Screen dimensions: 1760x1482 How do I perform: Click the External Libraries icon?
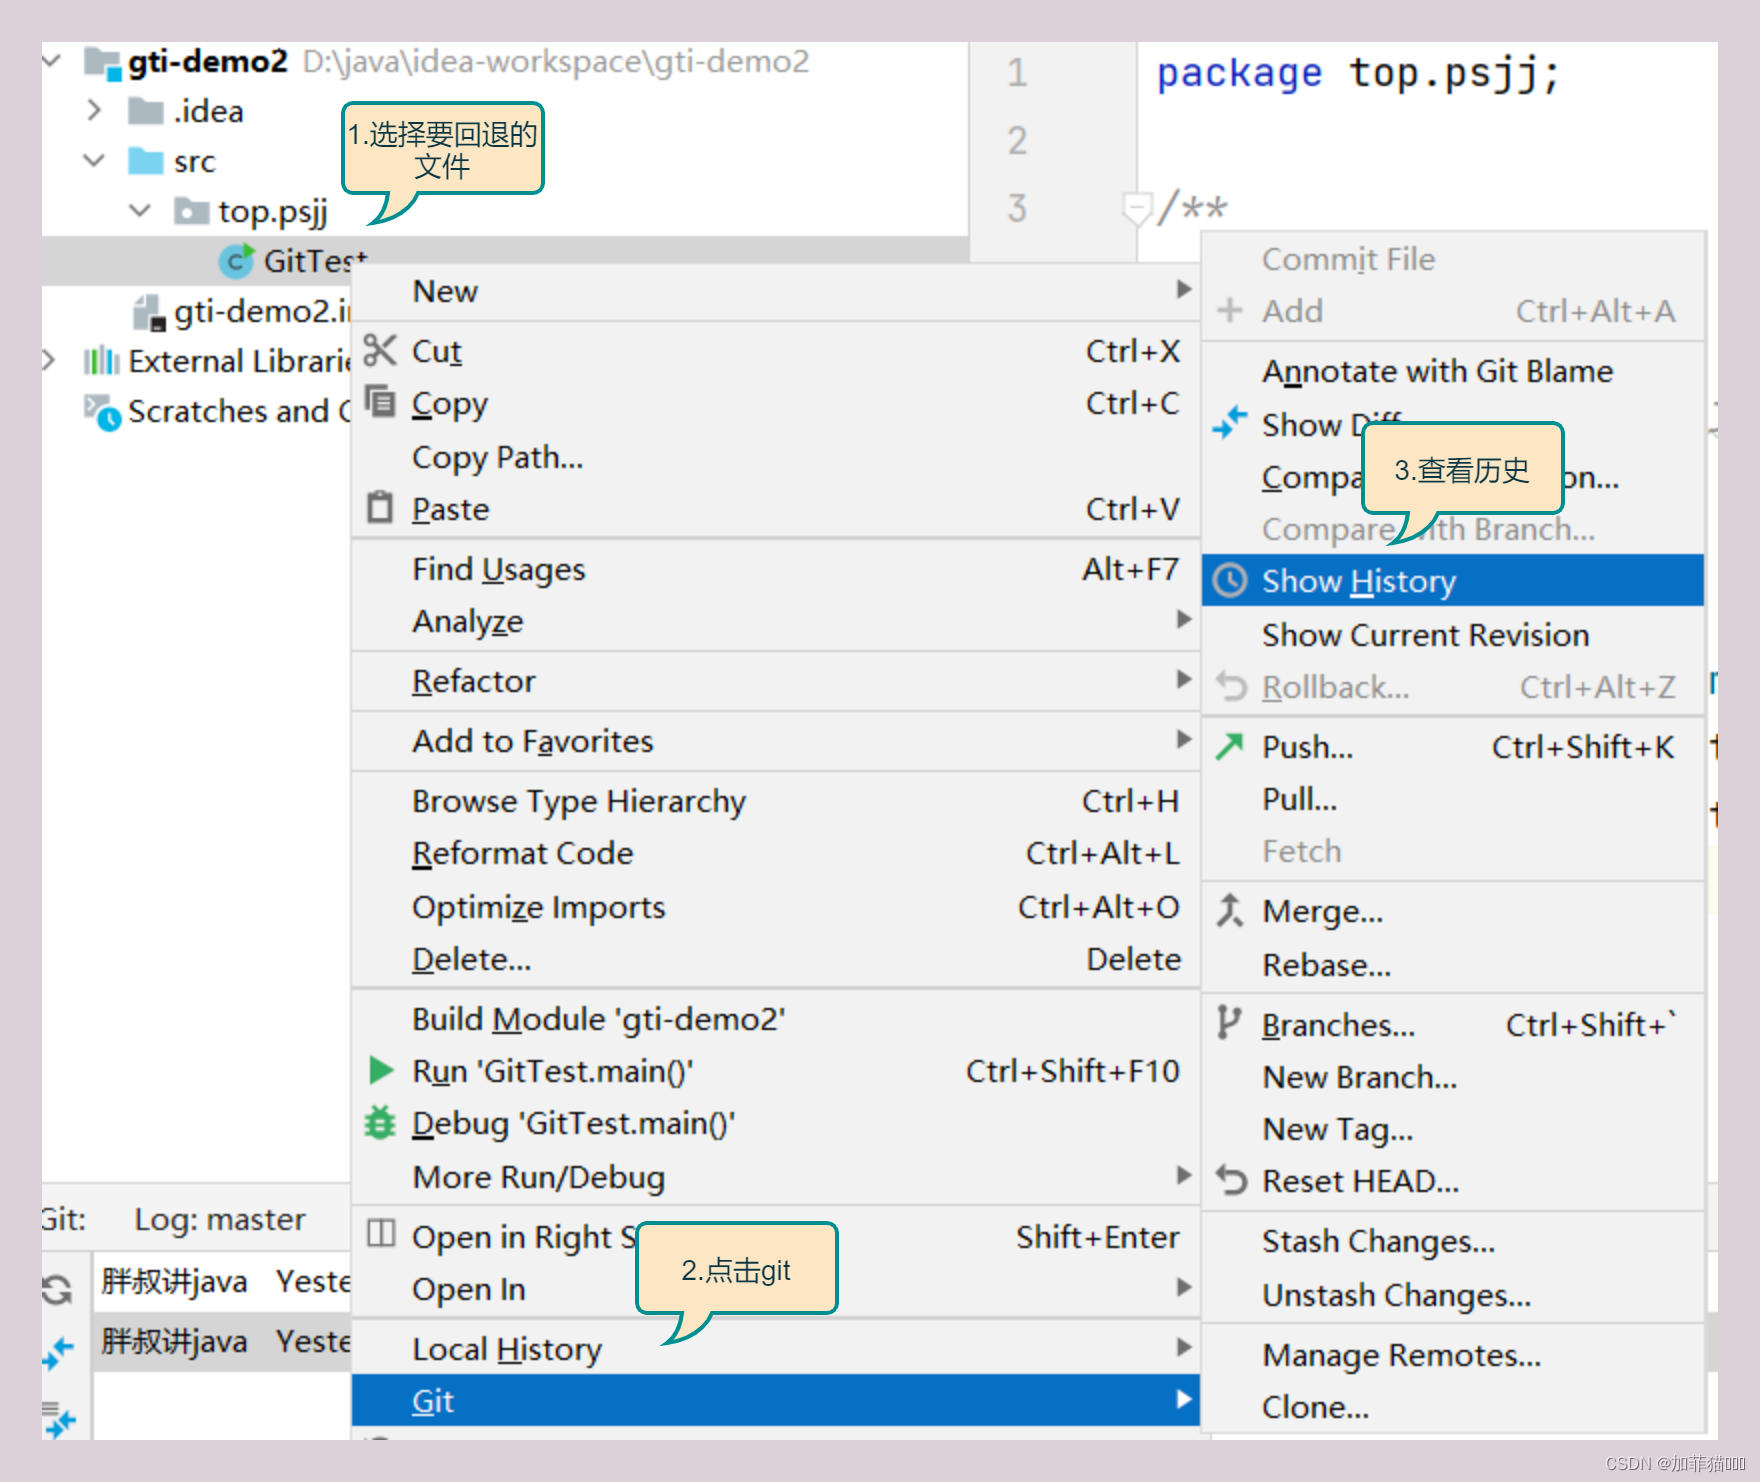point(100,361)
